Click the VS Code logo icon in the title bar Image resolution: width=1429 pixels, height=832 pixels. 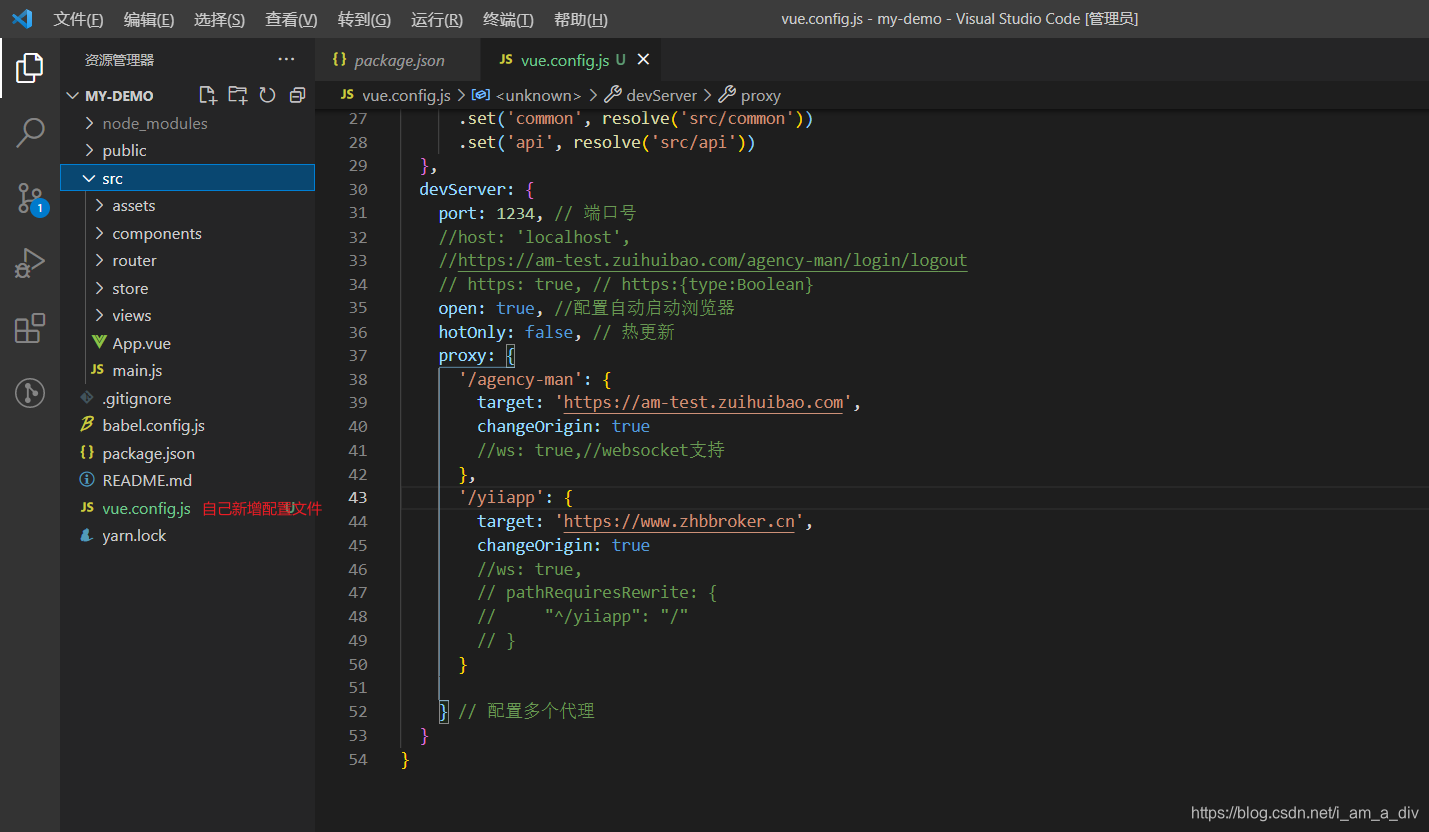click(x=22, y=19)
